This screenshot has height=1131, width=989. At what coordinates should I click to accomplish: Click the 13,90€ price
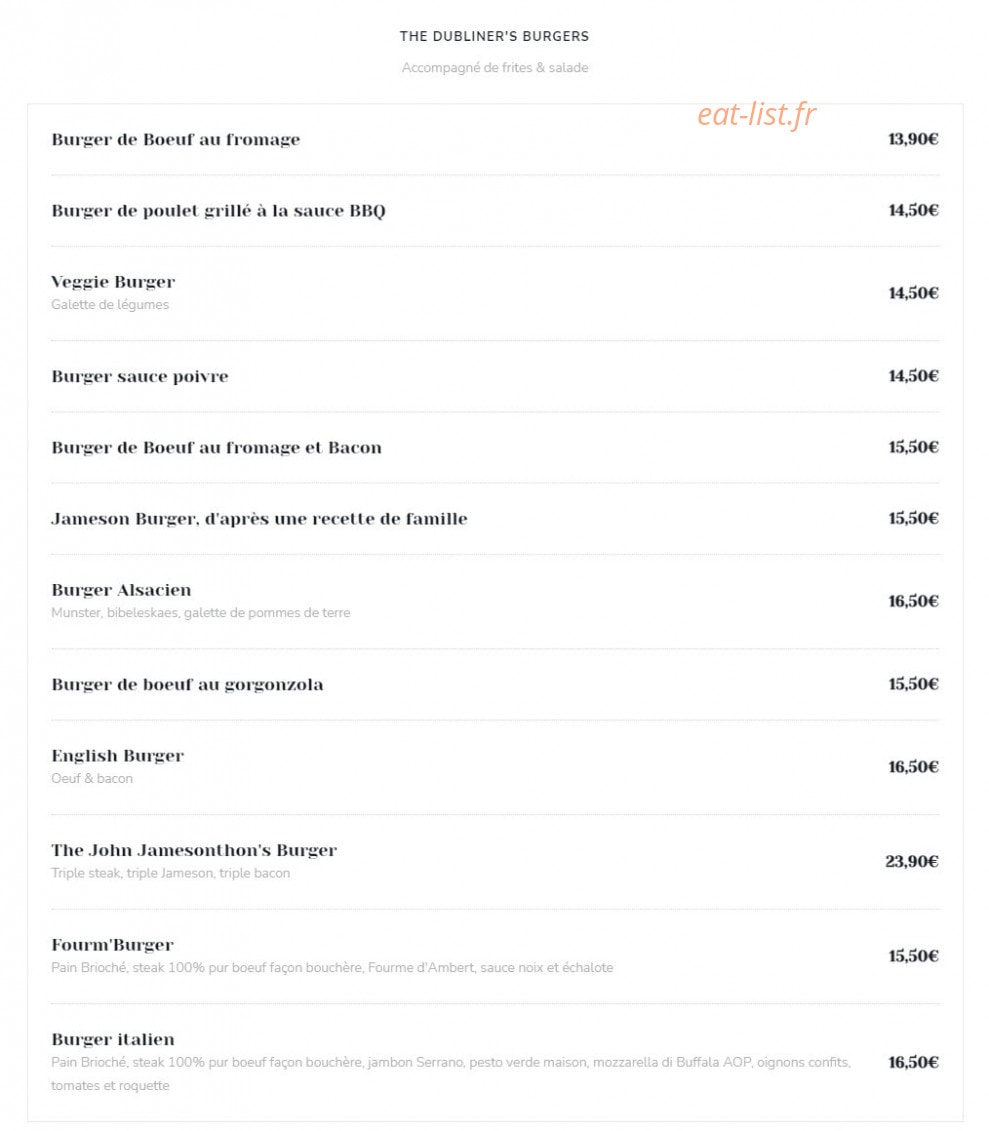coord(913,138)
